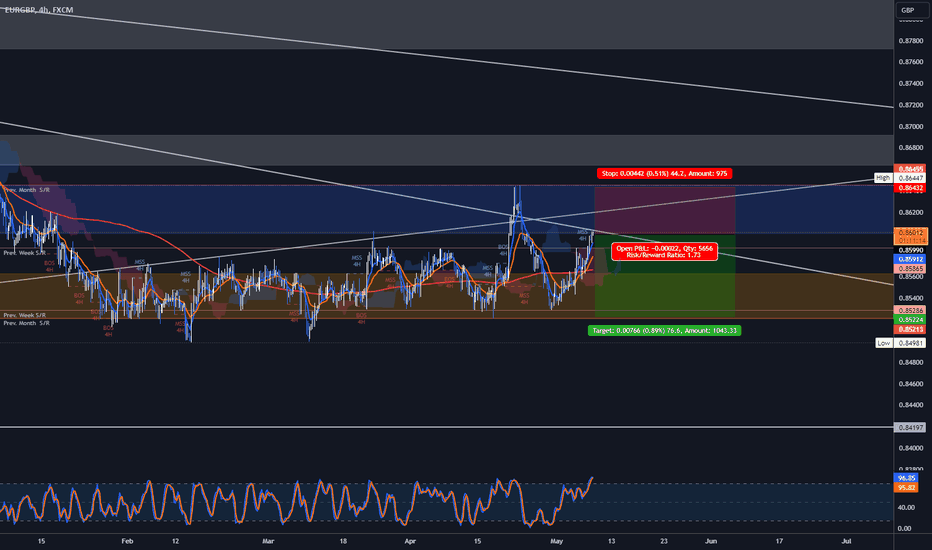Click the orange 95.82 oscillator value
Image resolution: width=932 pixels, height=550 pixels.
pyautogui.click(x=906, y=488)
